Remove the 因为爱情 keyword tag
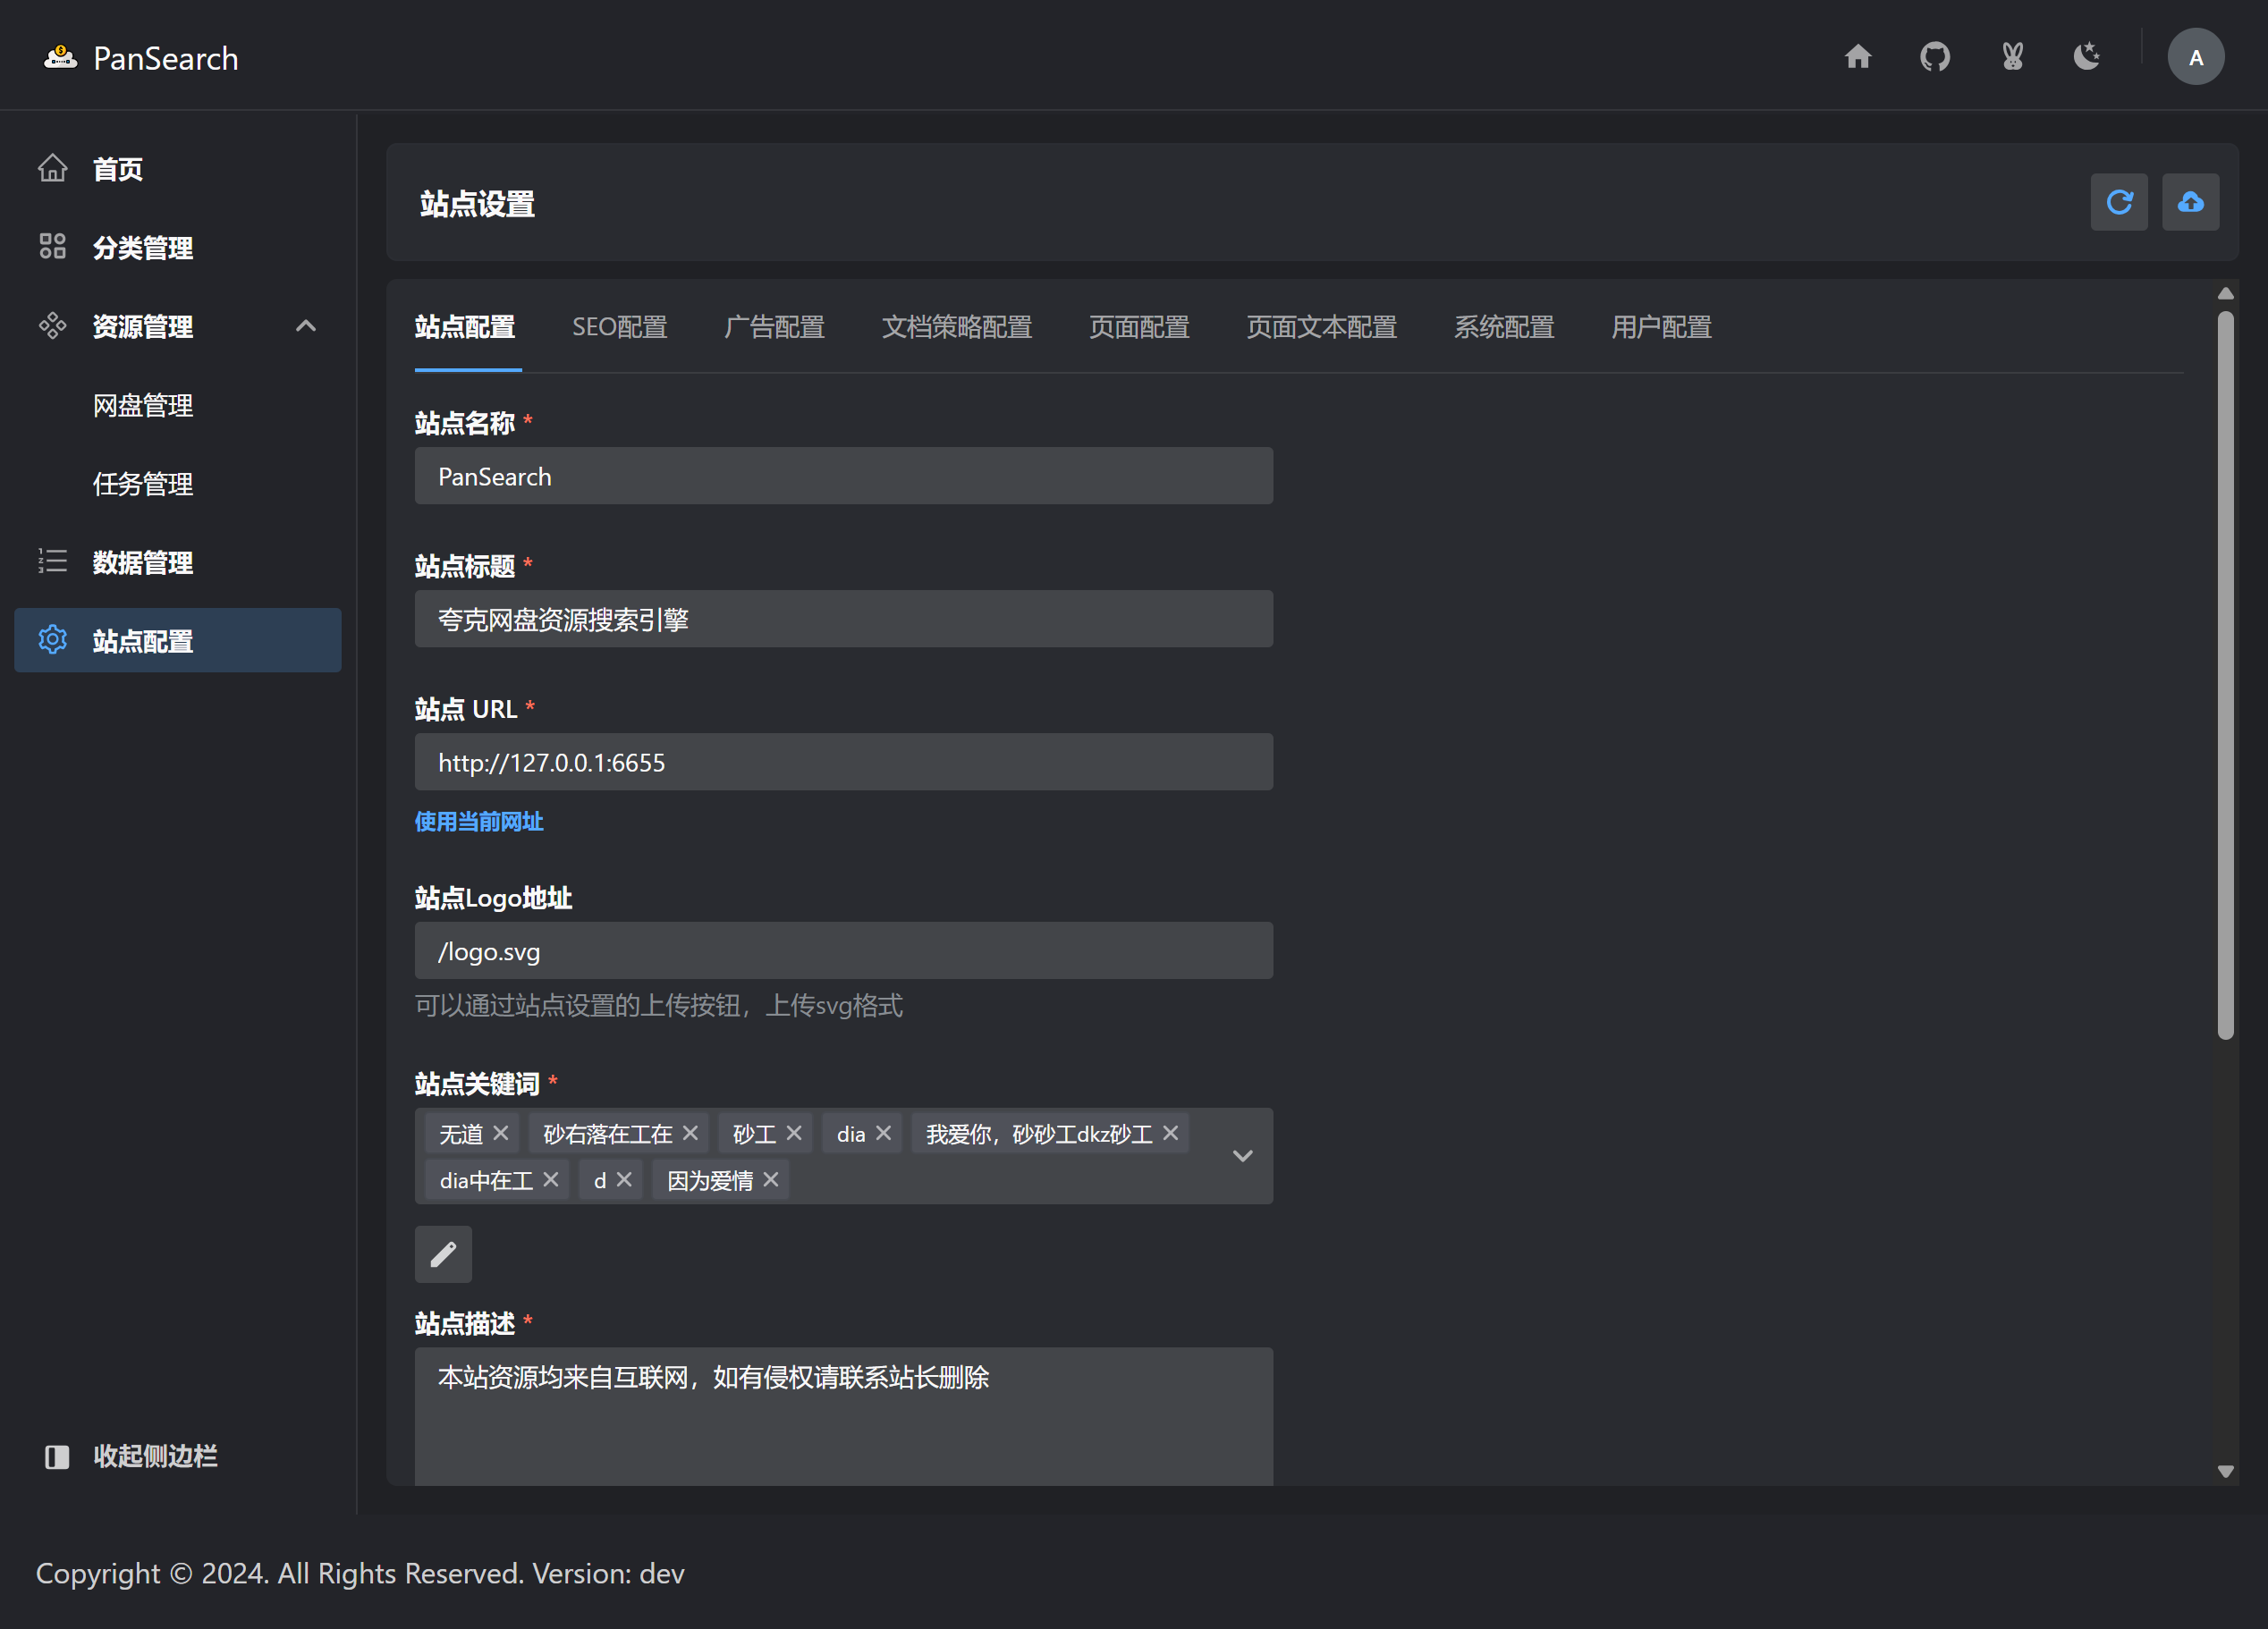 coord(771,1180)
